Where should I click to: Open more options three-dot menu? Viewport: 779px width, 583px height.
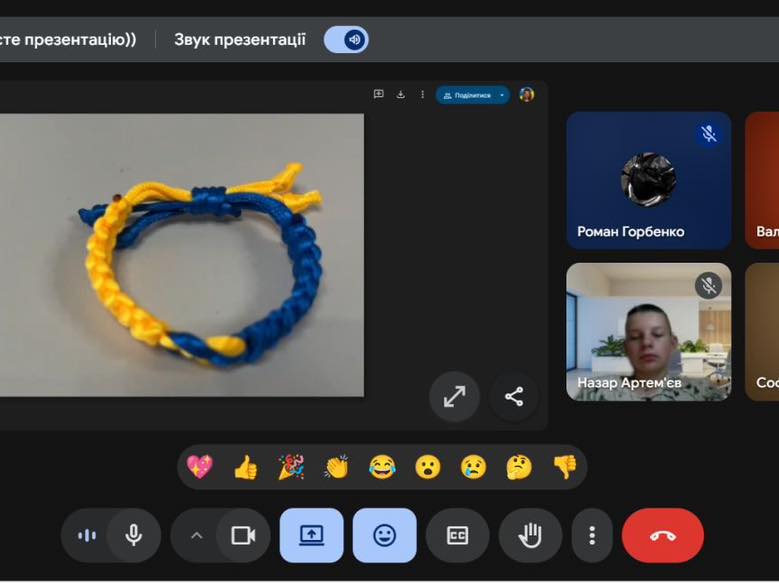pos(592,535)
